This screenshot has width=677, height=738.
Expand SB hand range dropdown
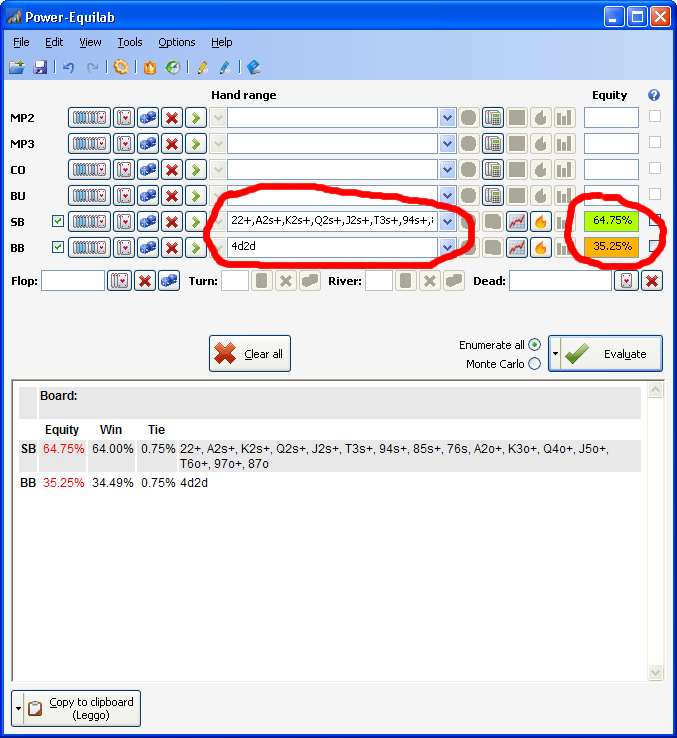(447, 221)
